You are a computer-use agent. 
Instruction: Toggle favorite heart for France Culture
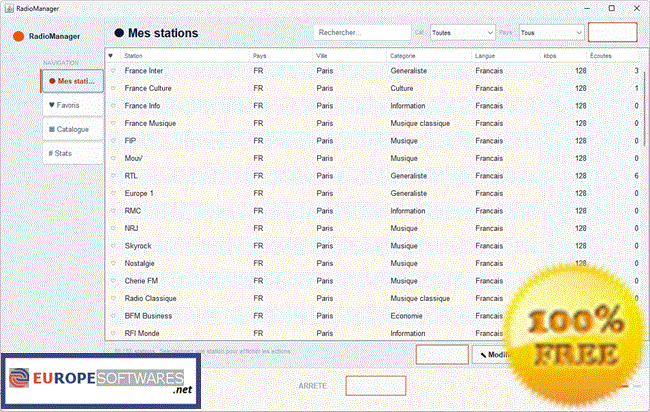point(113,88)
